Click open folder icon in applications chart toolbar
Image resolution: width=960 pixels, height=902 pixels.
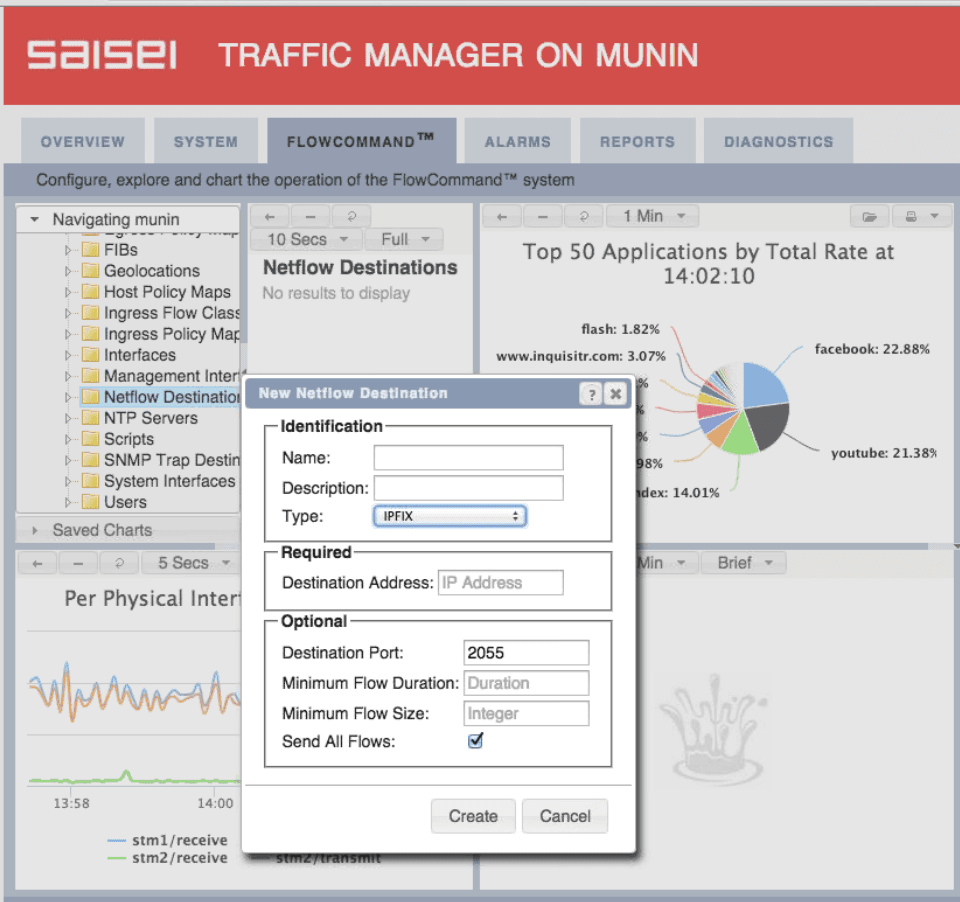coord(869,217)
